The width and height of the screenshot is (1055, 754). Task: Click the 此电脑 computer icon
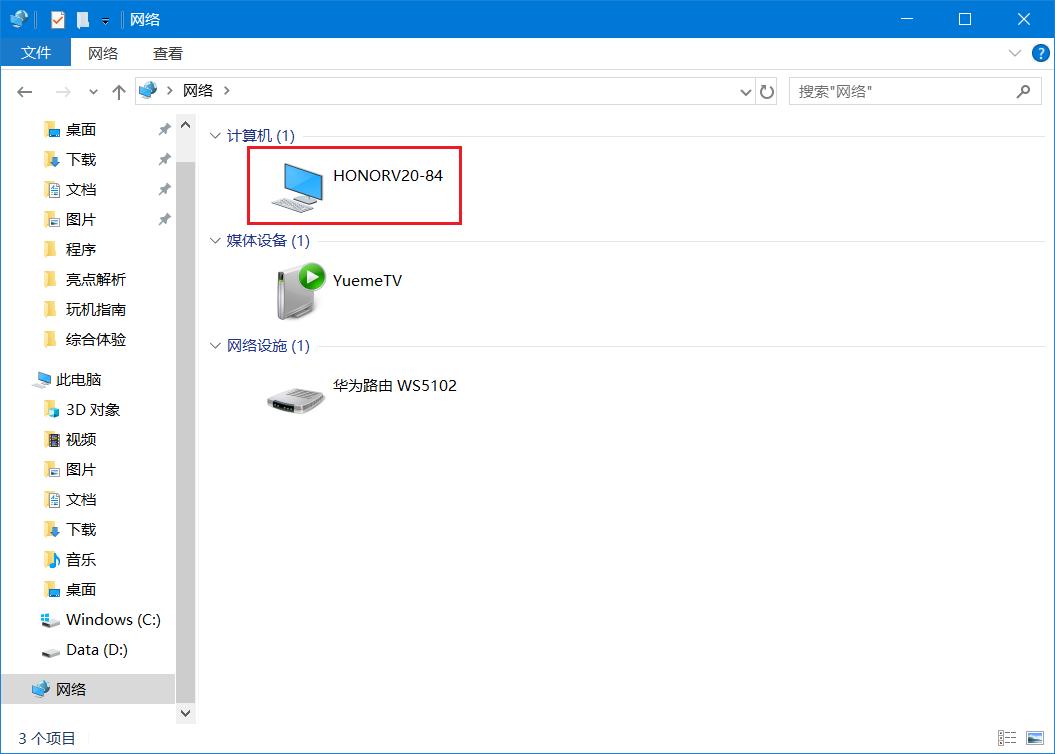tap(42, 380)
